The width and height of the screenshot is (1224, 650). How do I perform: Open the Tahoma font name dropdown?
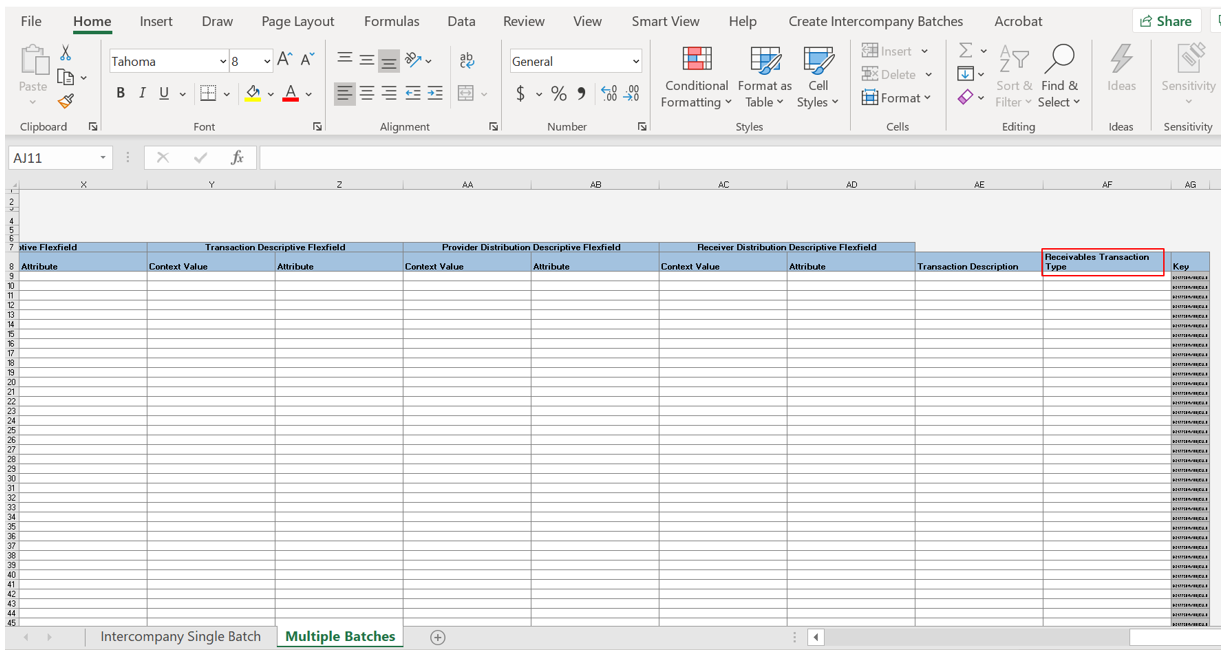click(x=222, y=62)
